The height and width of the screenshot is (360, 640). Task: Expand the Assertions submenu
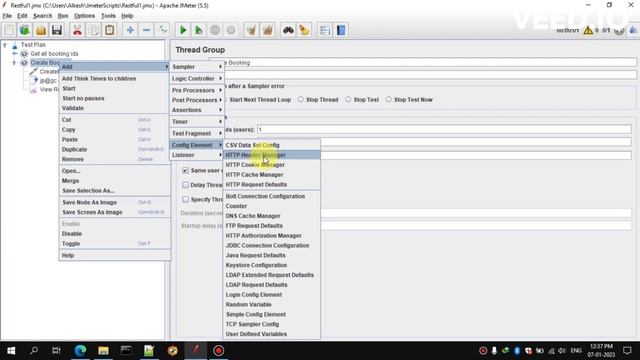pos(197,110)
